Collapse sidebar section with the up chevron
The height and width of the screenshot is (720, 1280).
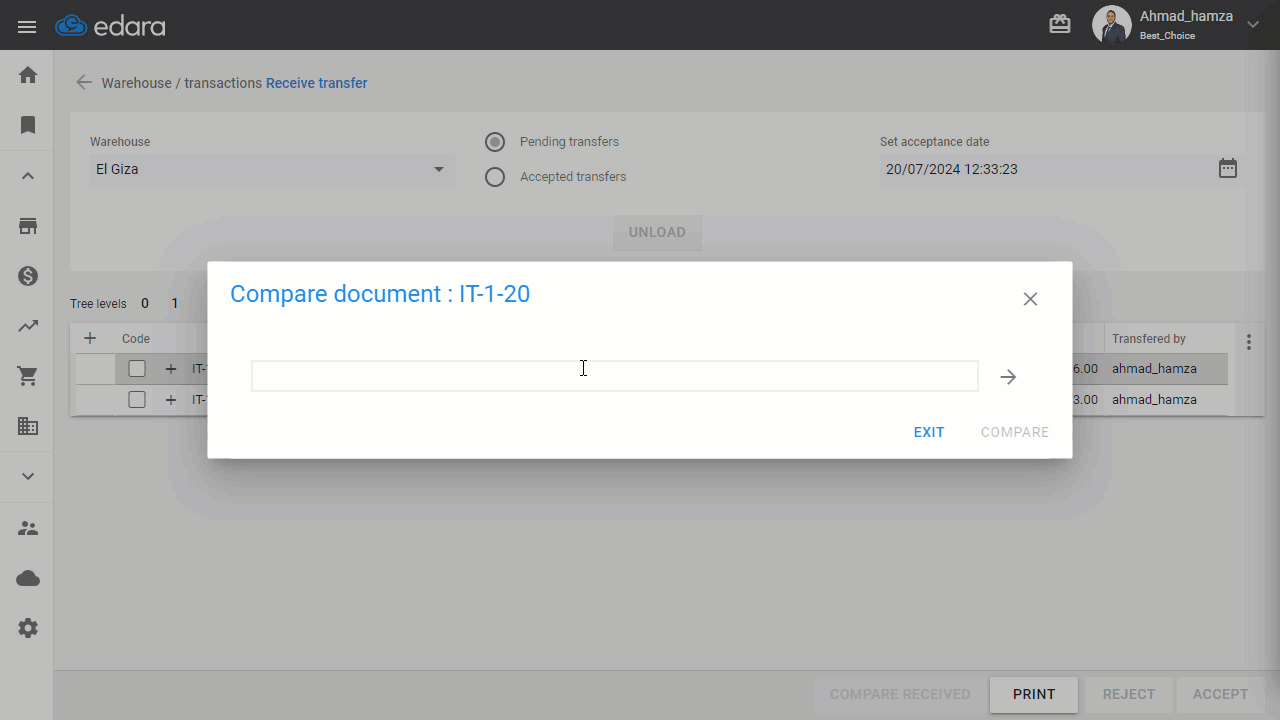click(28, 176)
